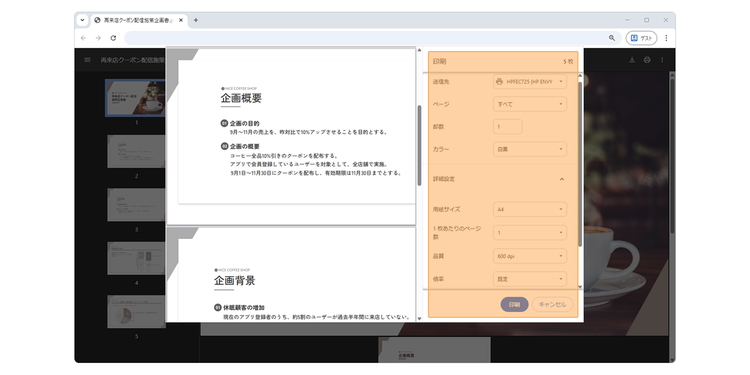The image size is (750, 375).
Task: Open a new tab with plus icon
Action: 196,20
